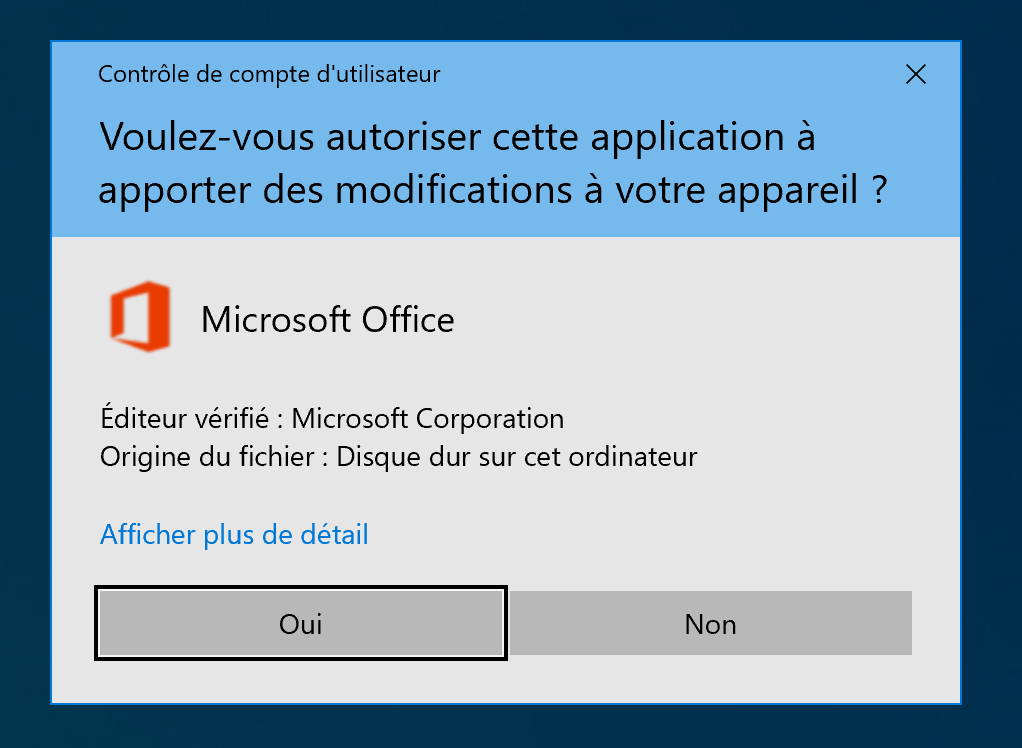Screen dimensions: 1022x748
Task: Select the Microsoft Office application name
Action: coord(327,320)
